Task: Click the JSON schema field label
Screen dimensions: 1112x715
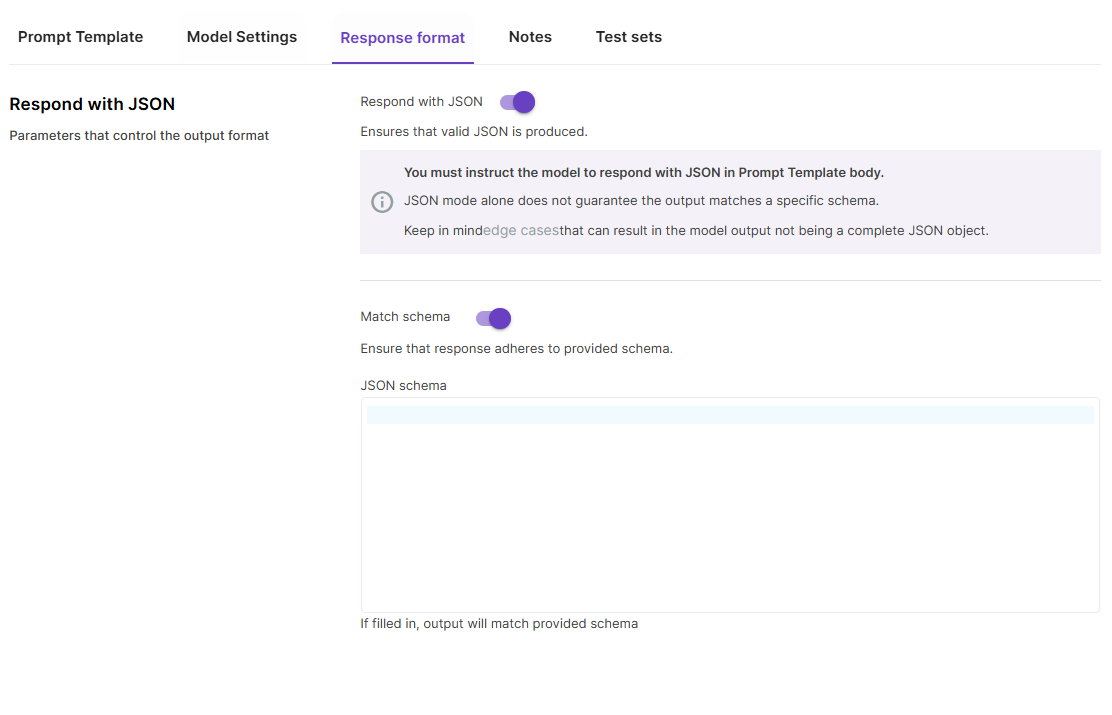Action: pos(403,386)
